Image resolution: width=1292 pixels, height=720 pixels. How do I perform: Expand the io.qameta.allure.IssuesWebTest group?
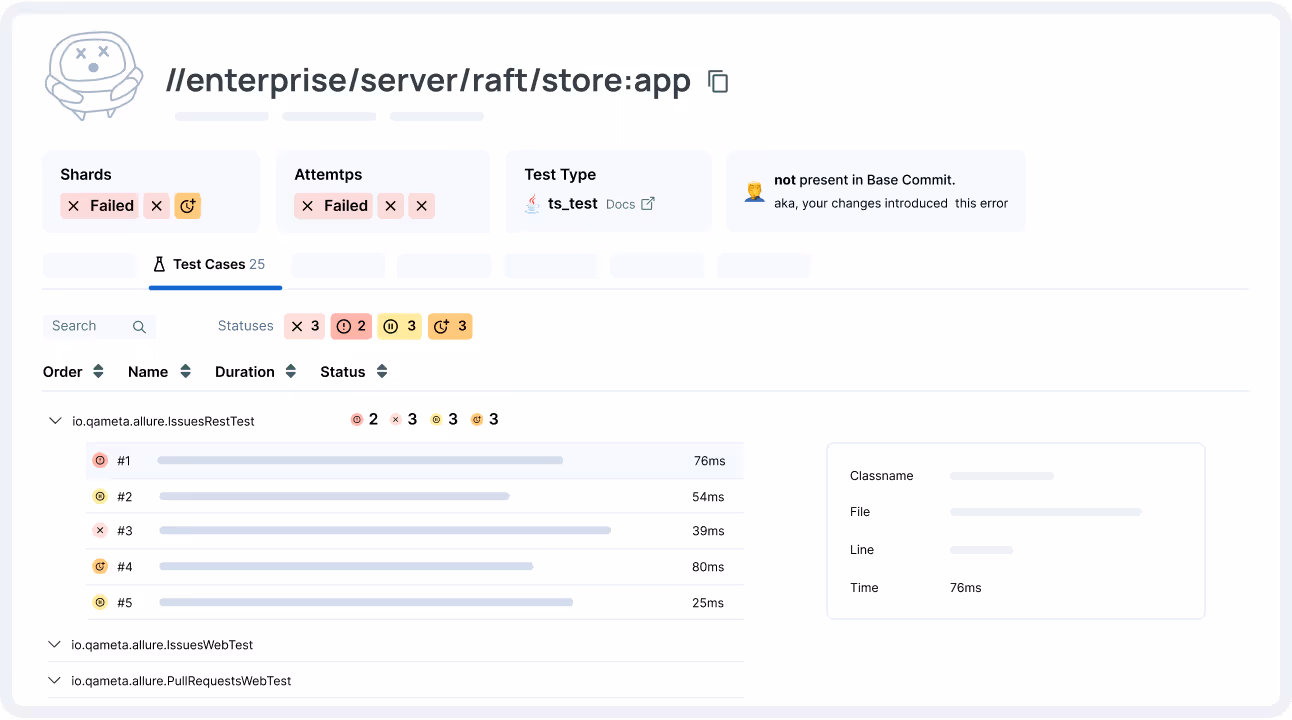point(55,644)
